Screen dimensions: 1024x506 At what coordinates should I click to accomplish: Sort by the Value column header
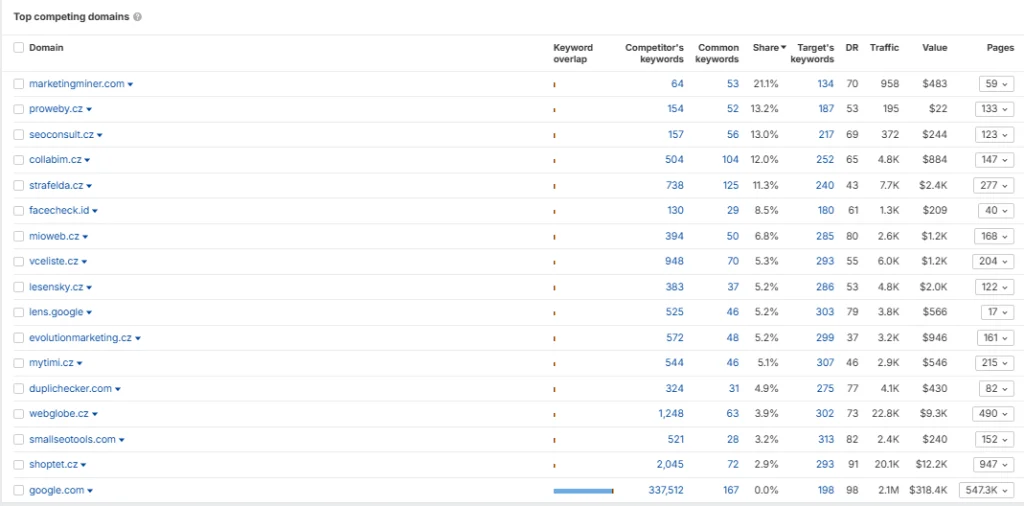[x=935, y=48]
